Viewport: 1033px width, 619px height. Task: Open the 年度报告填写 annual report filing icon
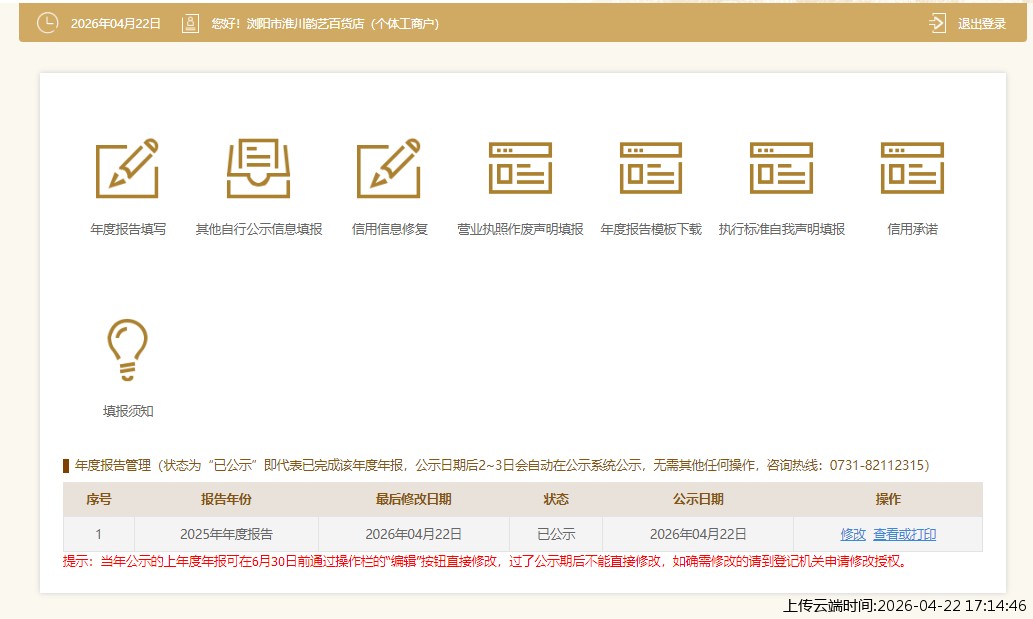pos(128,170)
